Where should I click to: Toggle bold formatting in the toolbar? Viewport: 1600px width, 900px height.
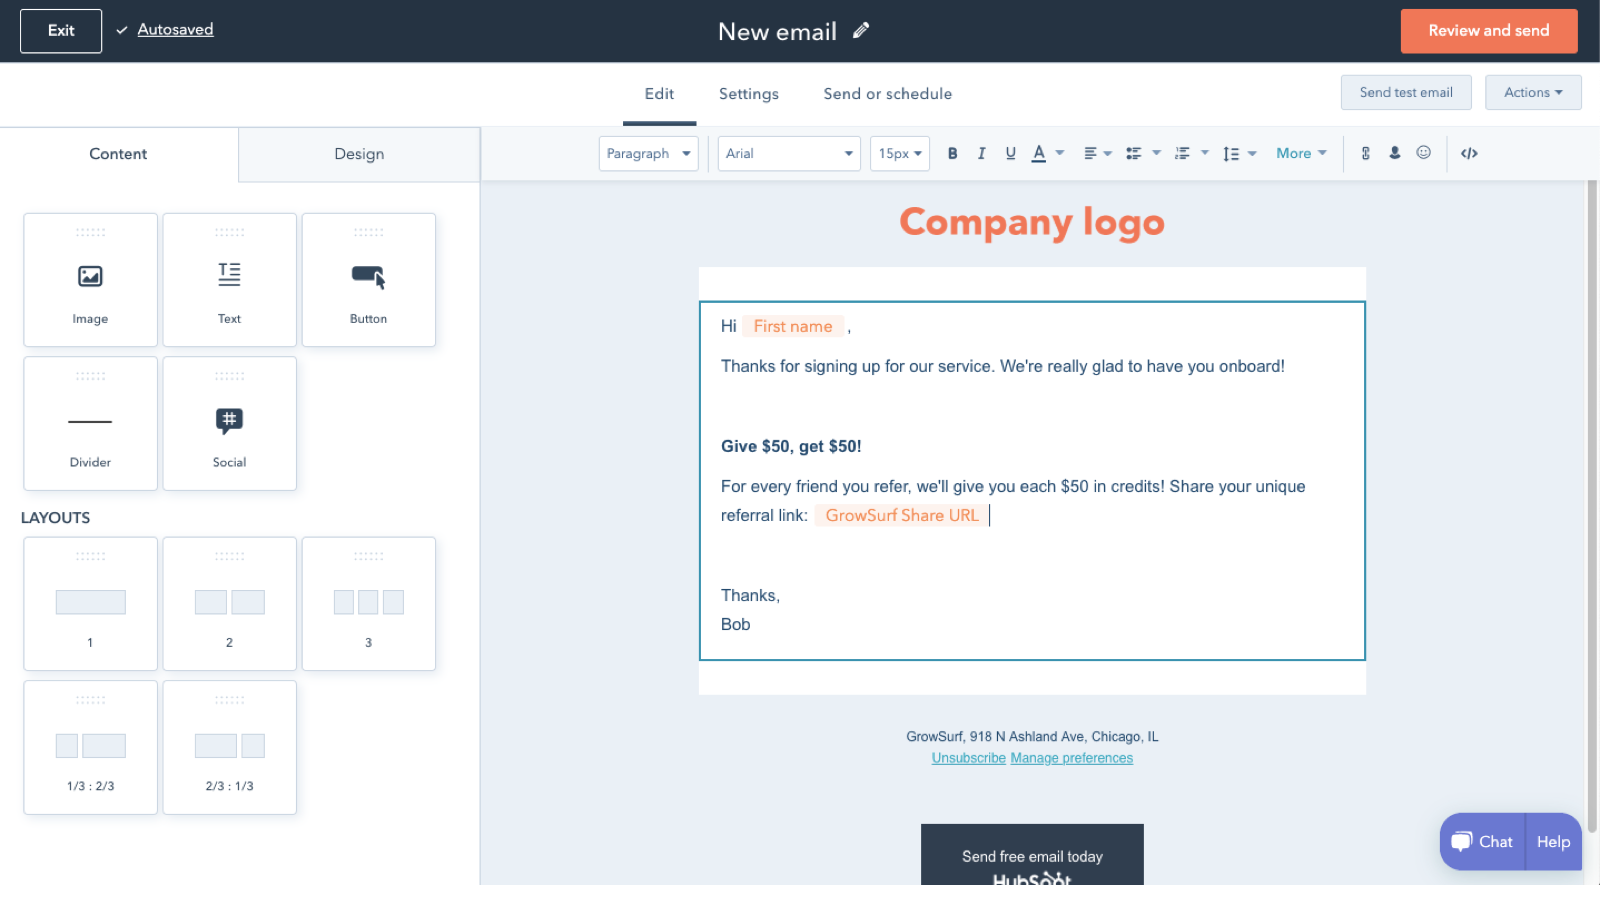tap(952, 153)
